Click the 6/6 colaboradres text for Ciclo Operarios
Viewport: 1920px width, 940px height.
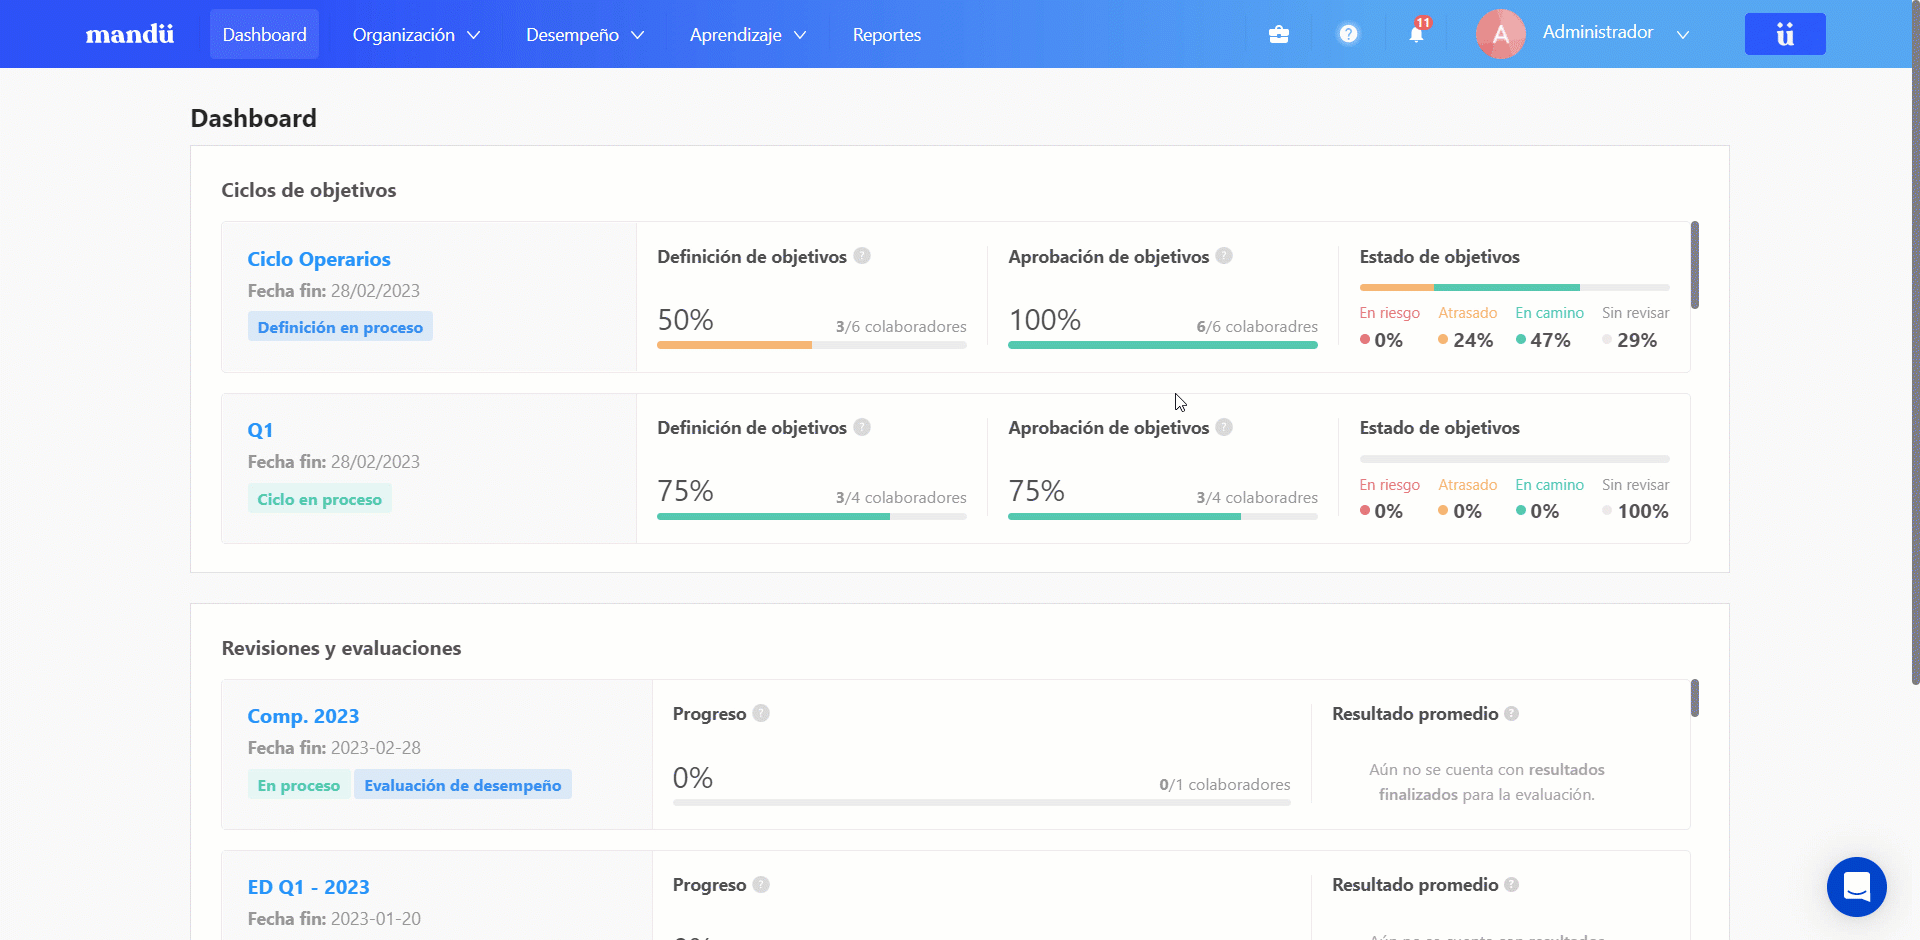coord(1257,326)
